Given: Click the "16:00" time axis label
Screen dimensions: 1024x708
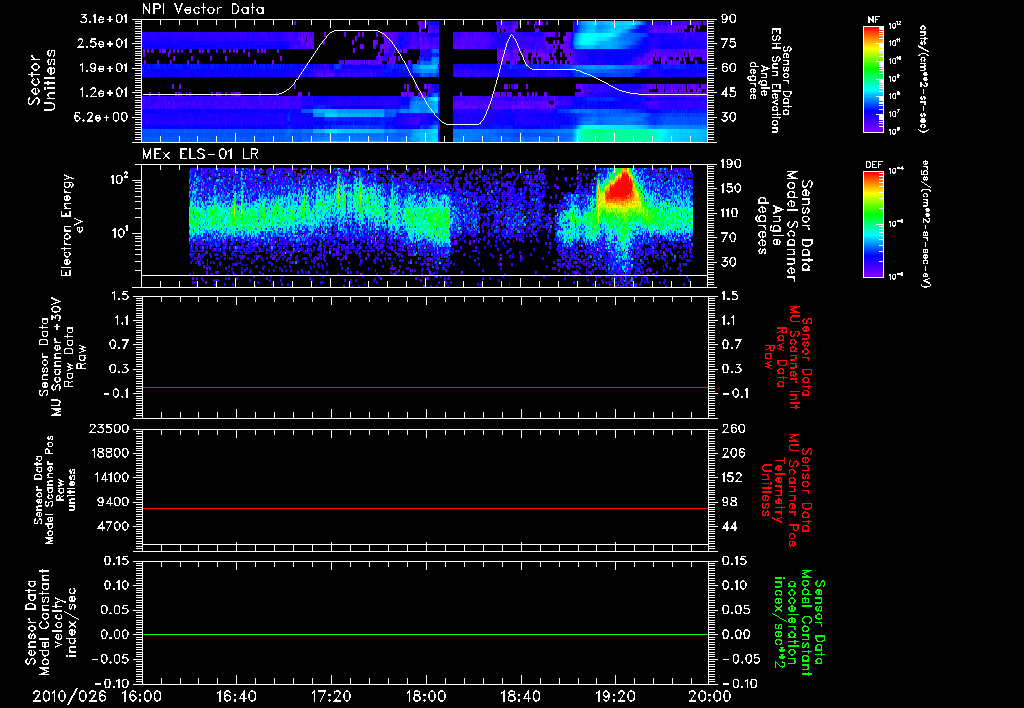Looking at the screenshot, I should pyautogui.click(x=142, y=696).
